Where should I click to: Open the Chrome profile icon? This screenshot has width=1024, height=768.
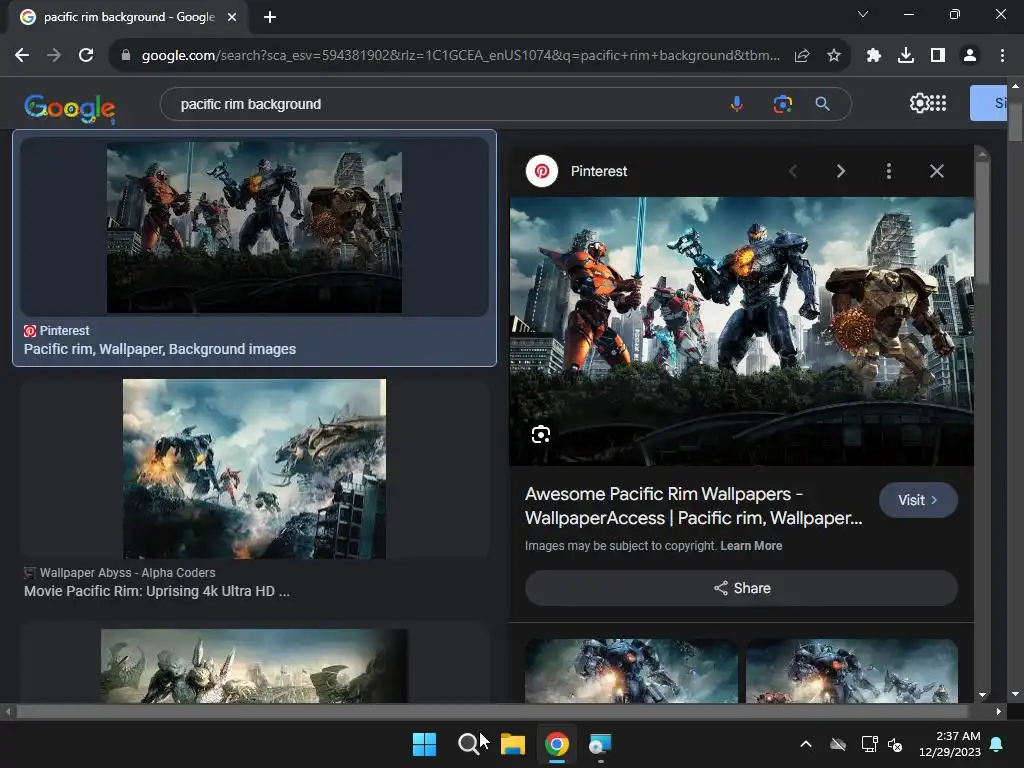(x=970, y=56)
